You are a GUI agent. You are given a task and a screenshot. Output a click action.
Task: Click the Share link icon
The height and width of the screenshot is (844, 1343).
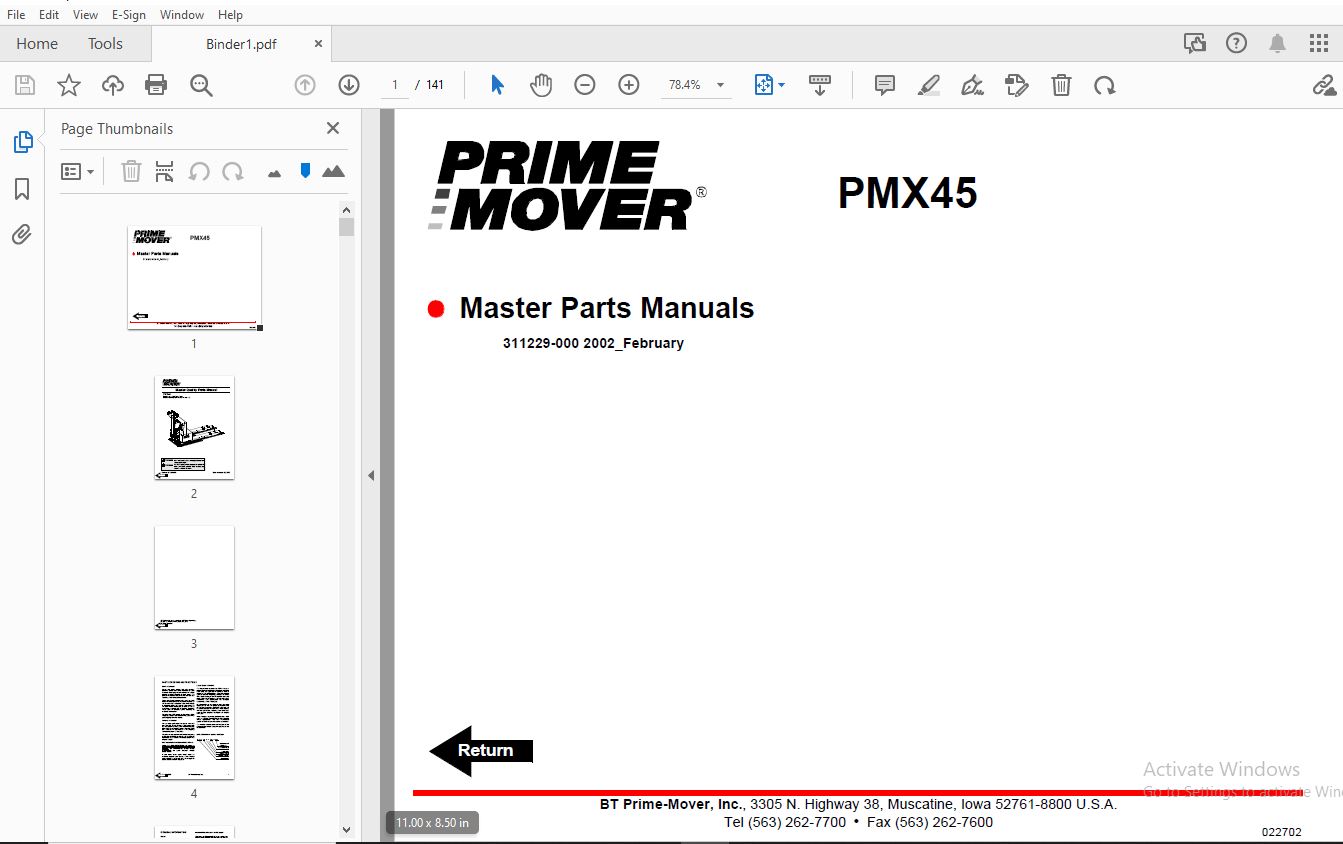point(1325,86)
